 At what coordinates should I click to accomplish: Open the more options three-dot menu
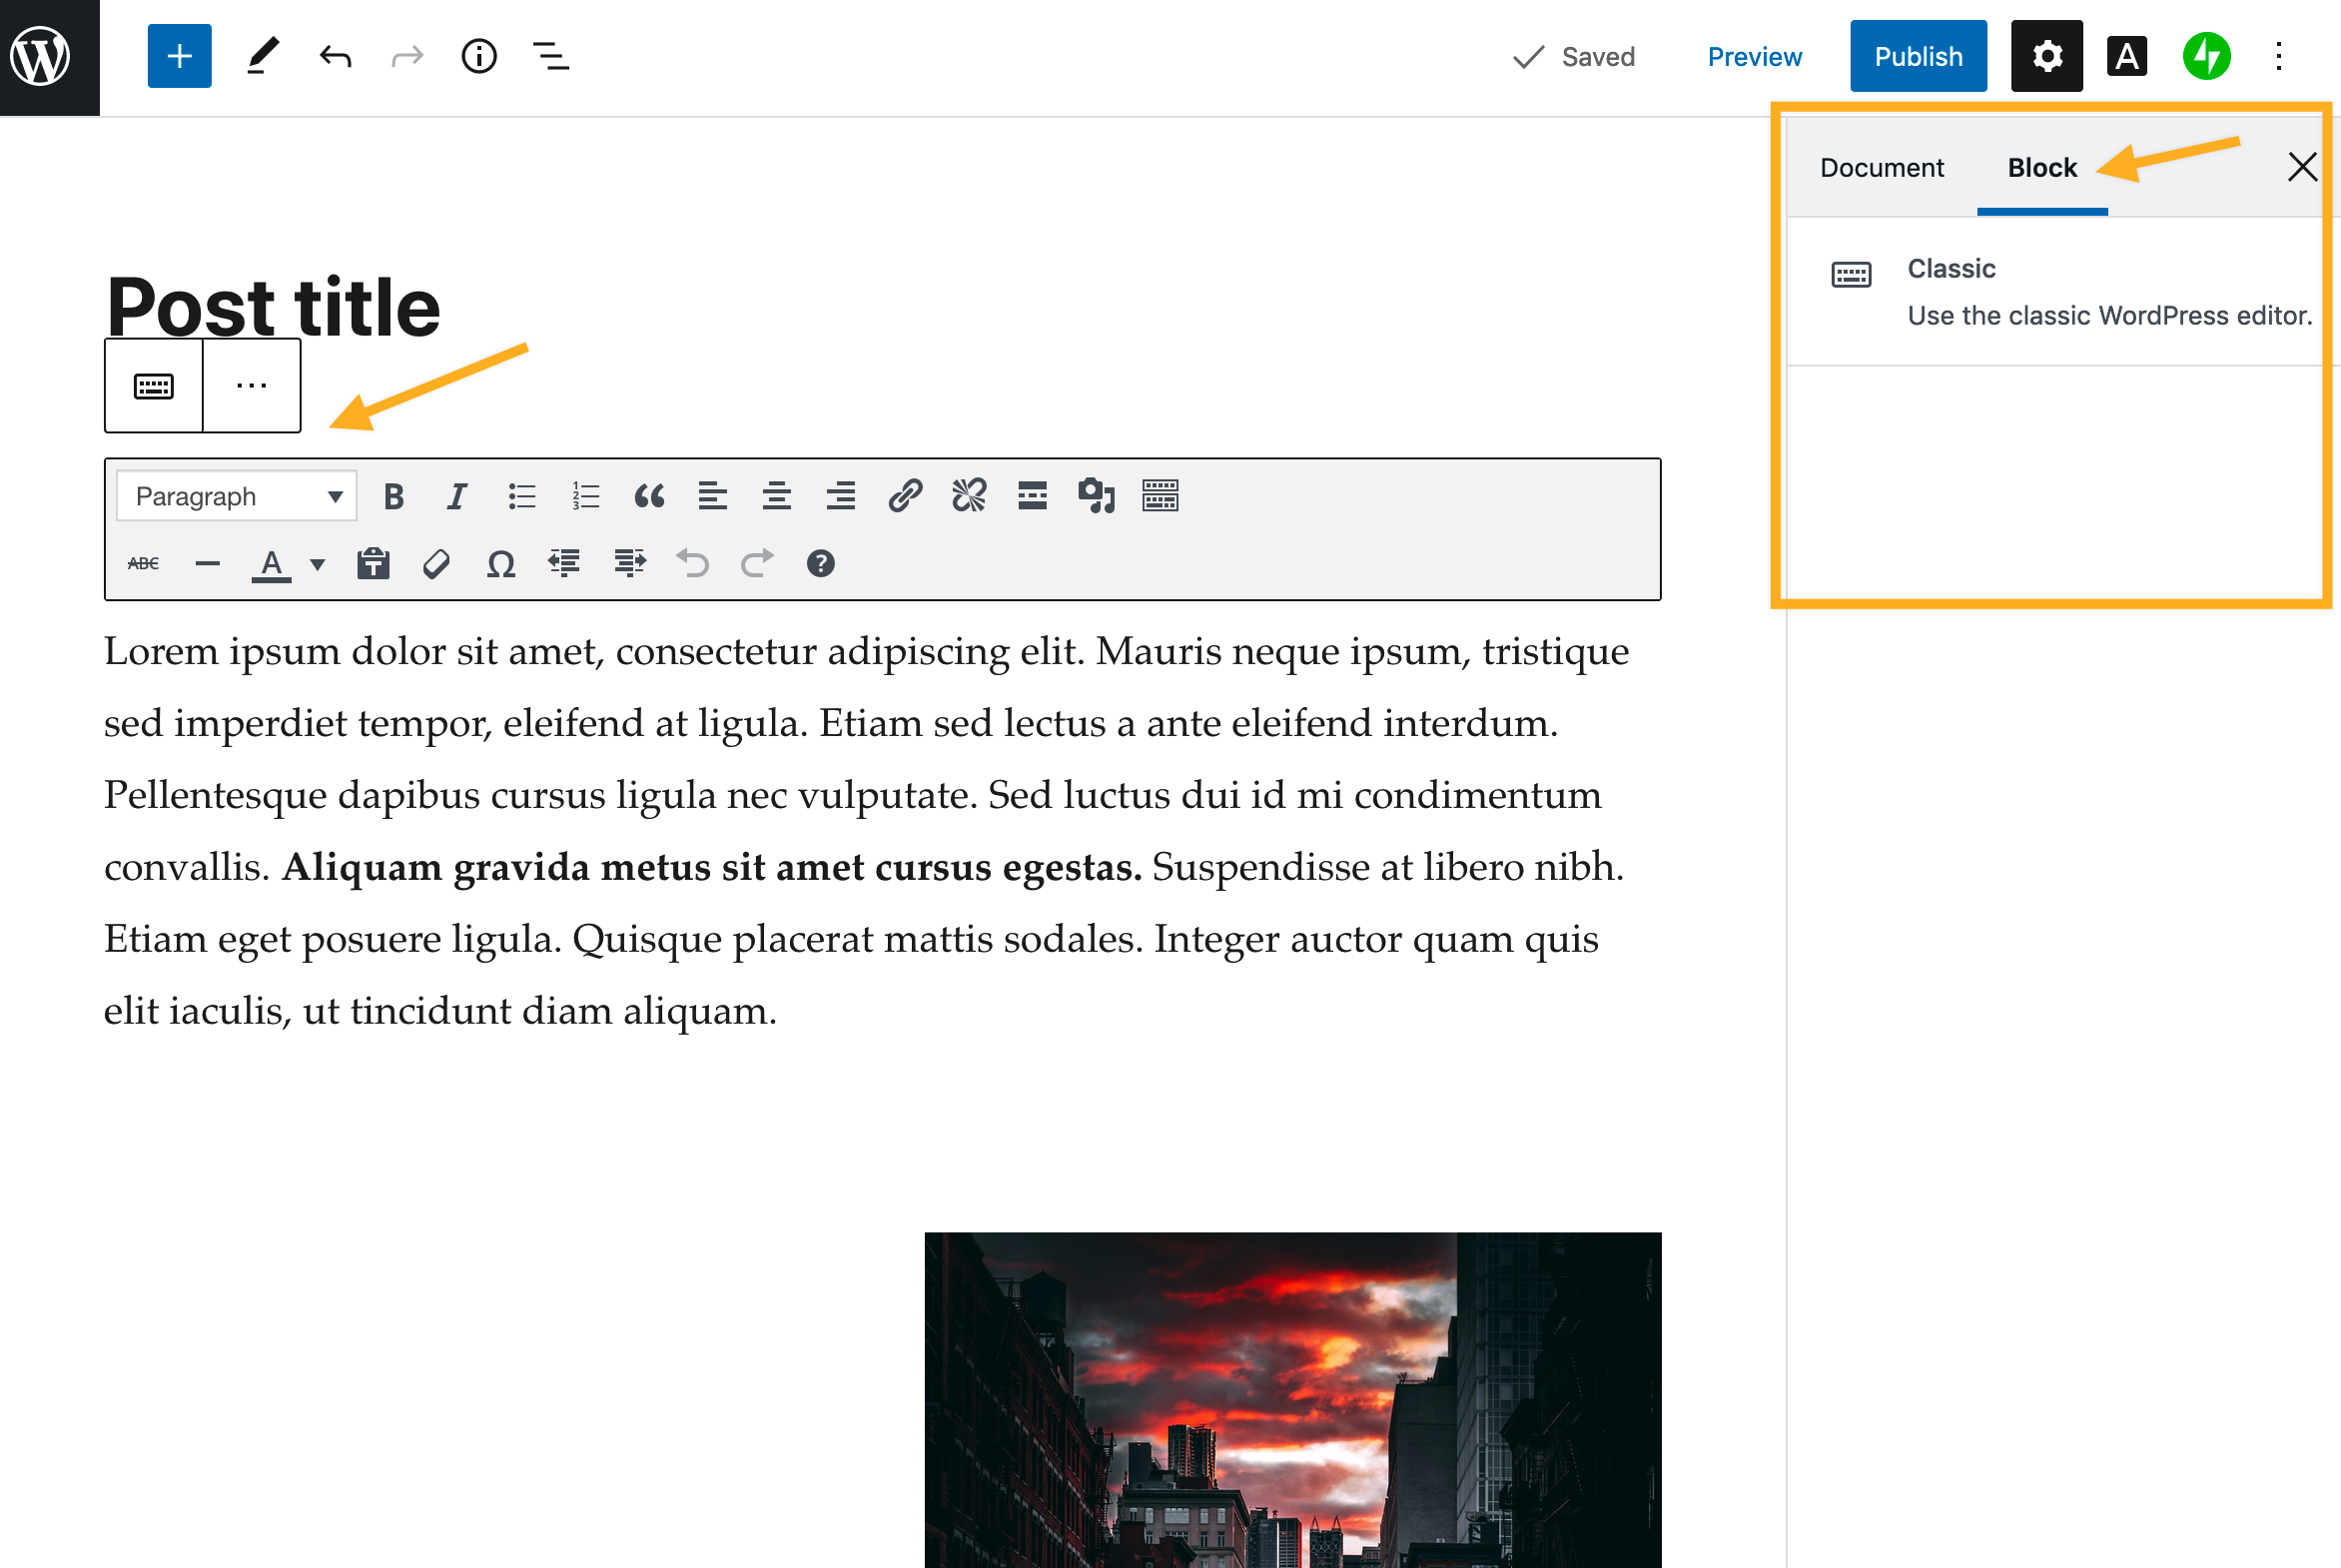[251, 385]
